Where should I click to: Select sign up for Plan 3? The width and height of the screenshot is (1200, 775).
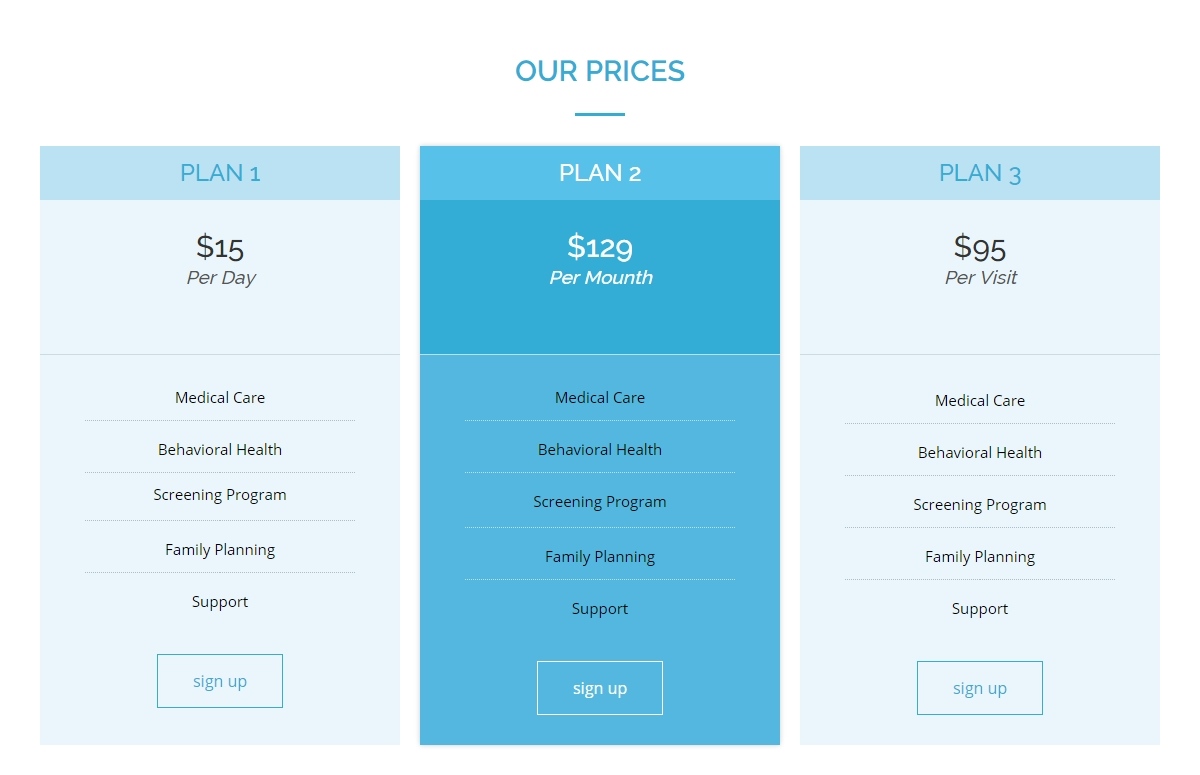coord(980,688)
